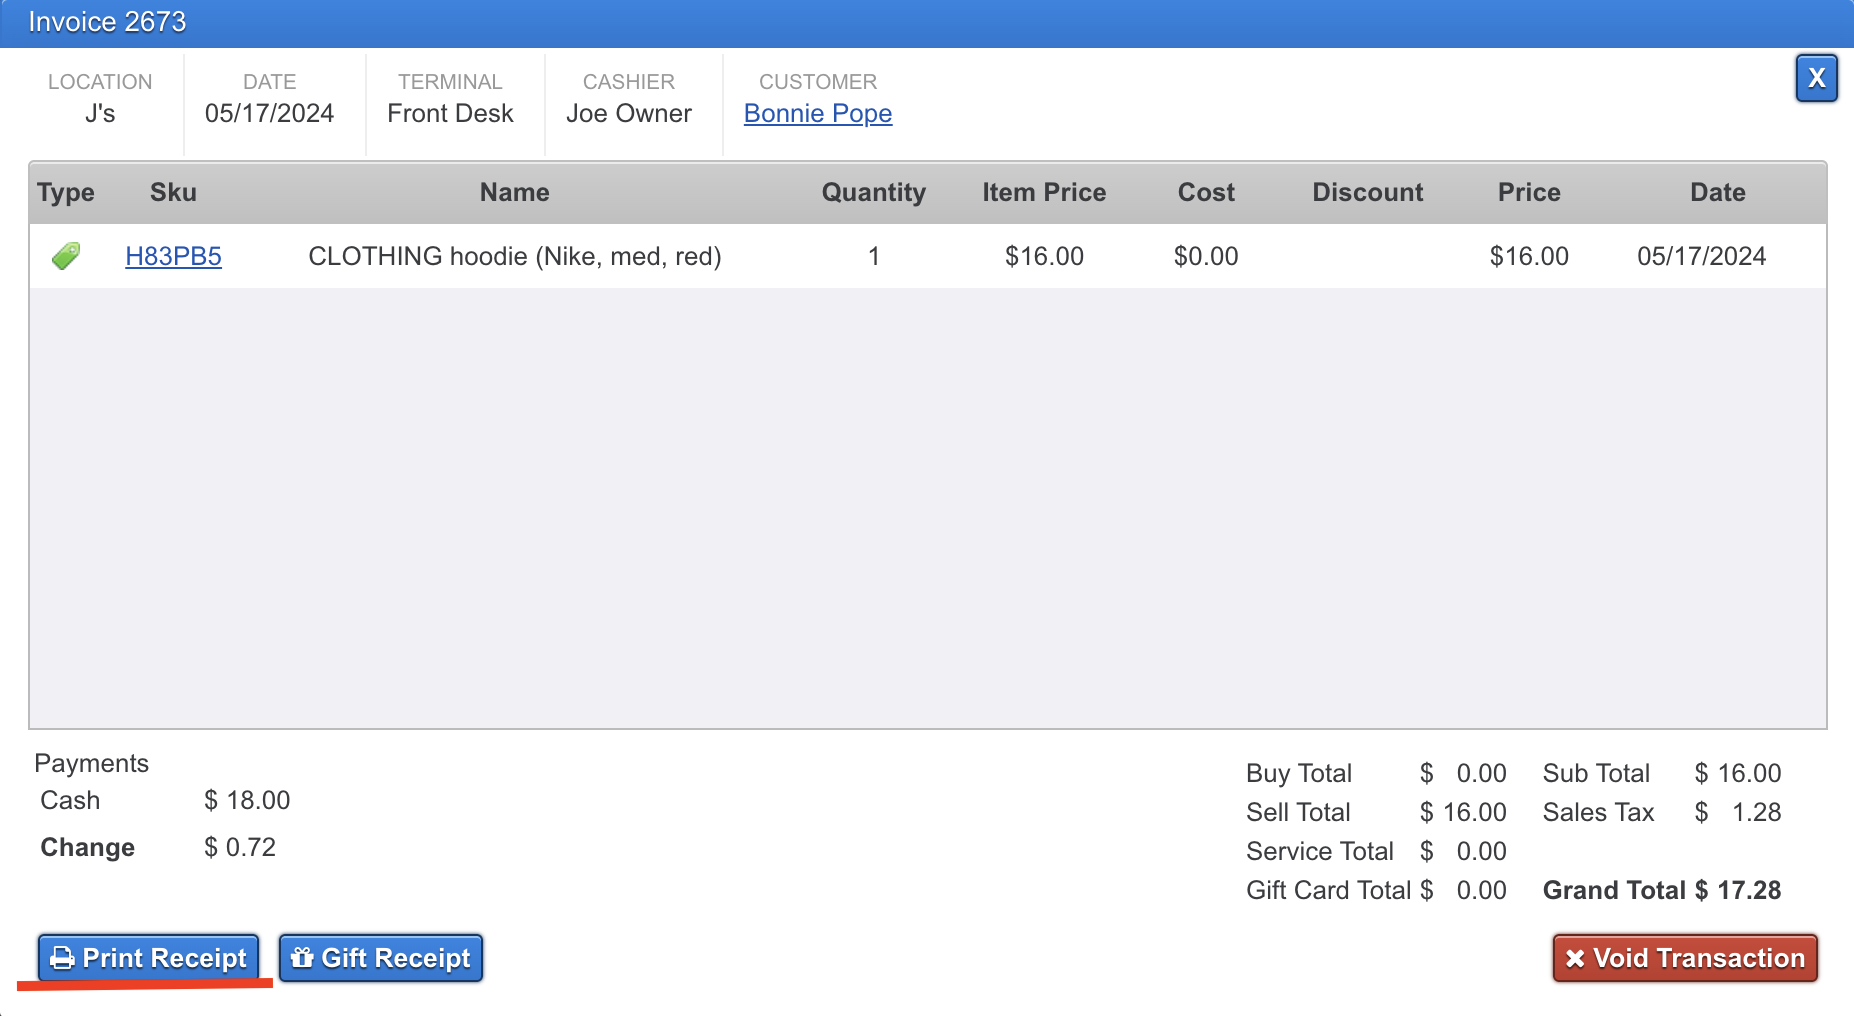Click the Service Total label
This screenshot has width=1854, height=1016.
[1320, 851]
